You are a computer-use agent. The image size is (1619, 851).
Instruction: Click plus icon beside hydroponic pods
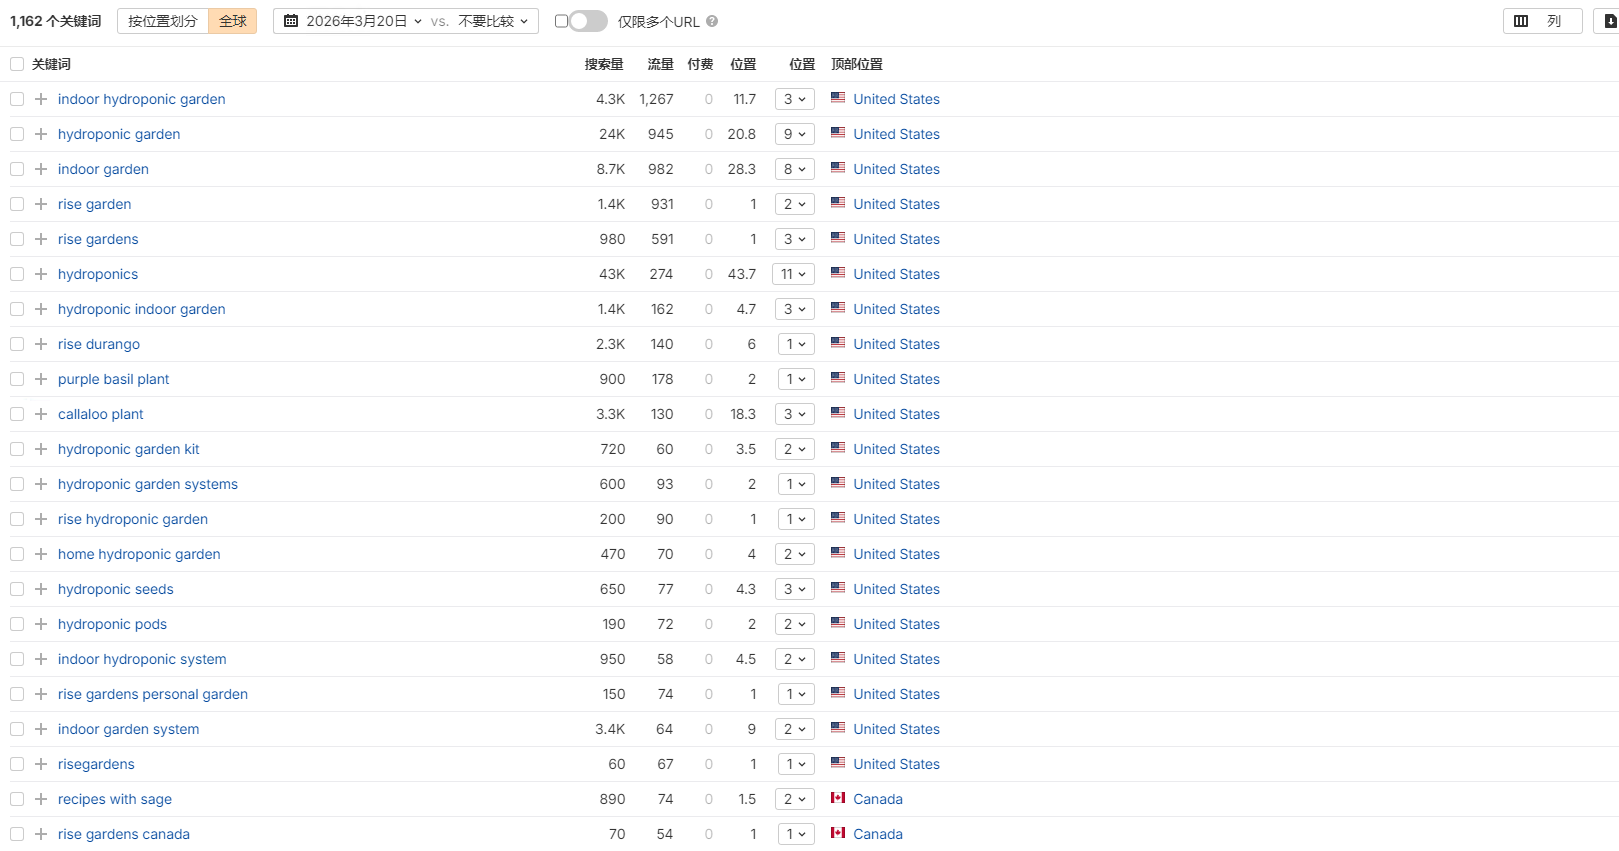[x=41, y=624]
